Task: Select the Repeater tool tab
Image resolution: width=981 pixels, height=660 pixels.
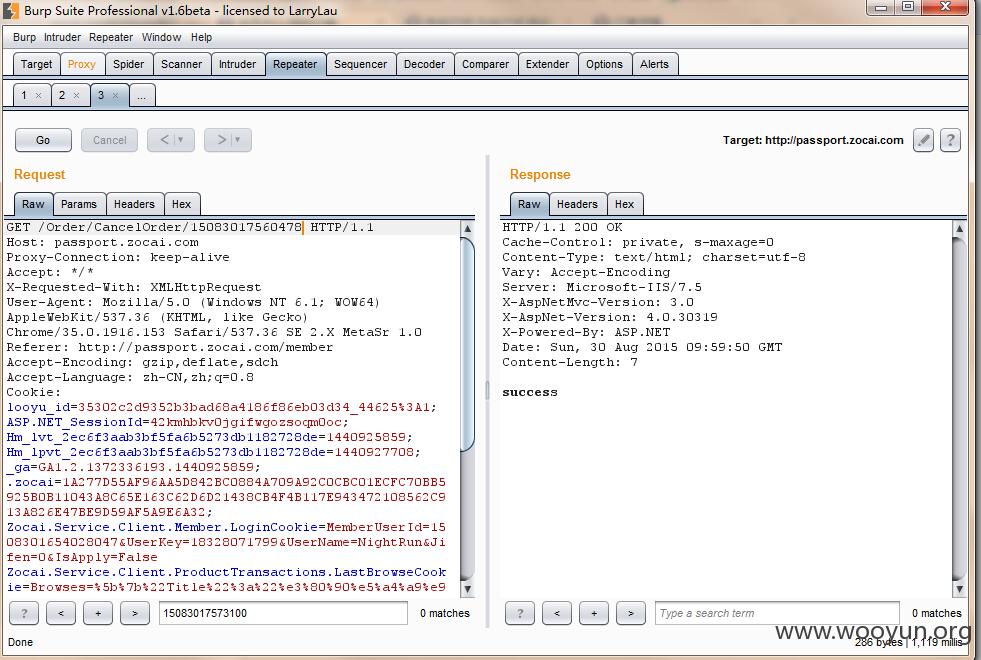Action: [x=295, y=64]
